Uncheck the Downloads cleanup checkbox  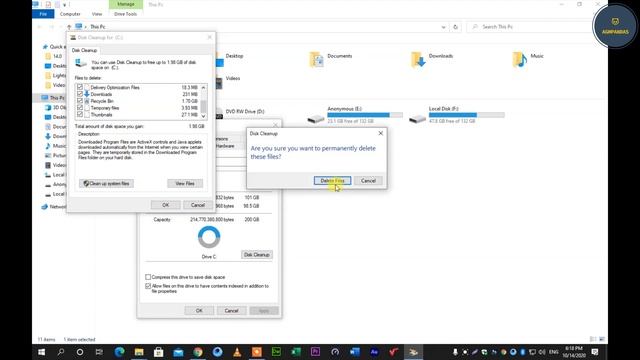pyautogui.click(x=80, y=94)
